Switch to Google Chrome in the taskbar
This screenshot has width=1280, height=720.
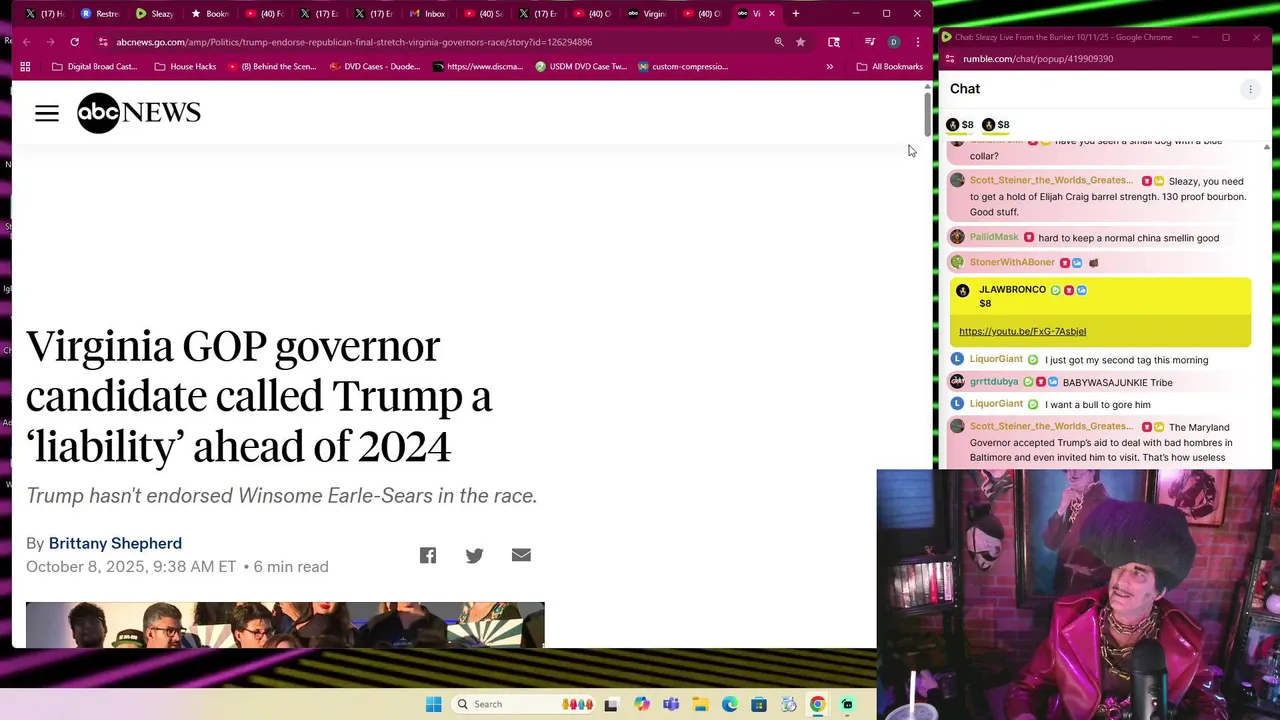[817, 704]
